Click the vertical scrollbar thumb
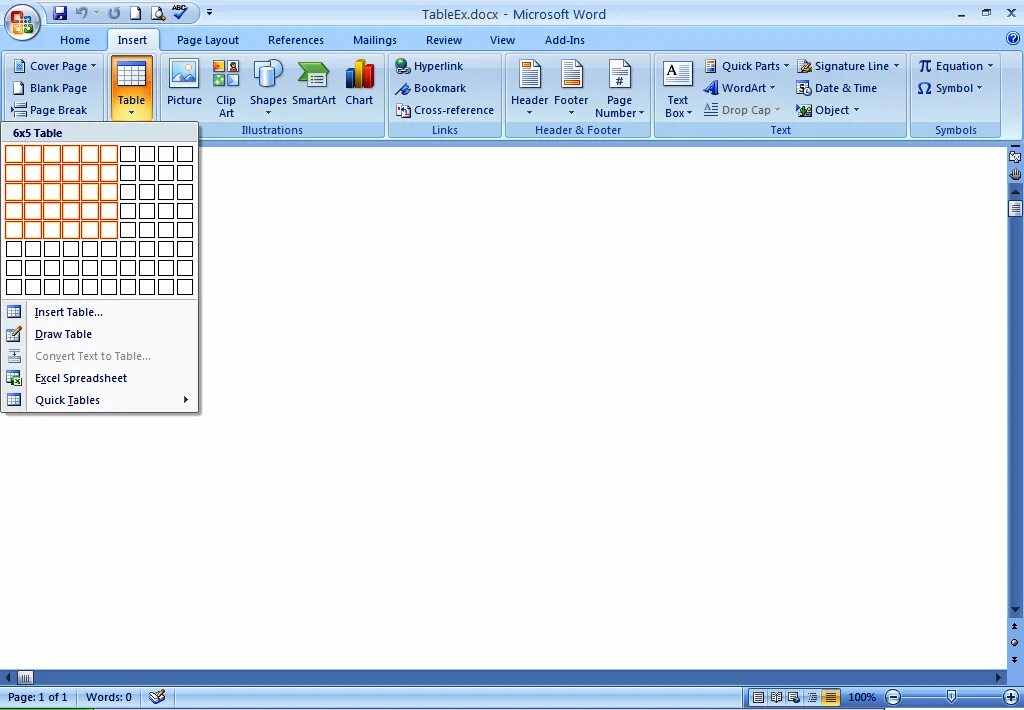 coord(1015,208)
